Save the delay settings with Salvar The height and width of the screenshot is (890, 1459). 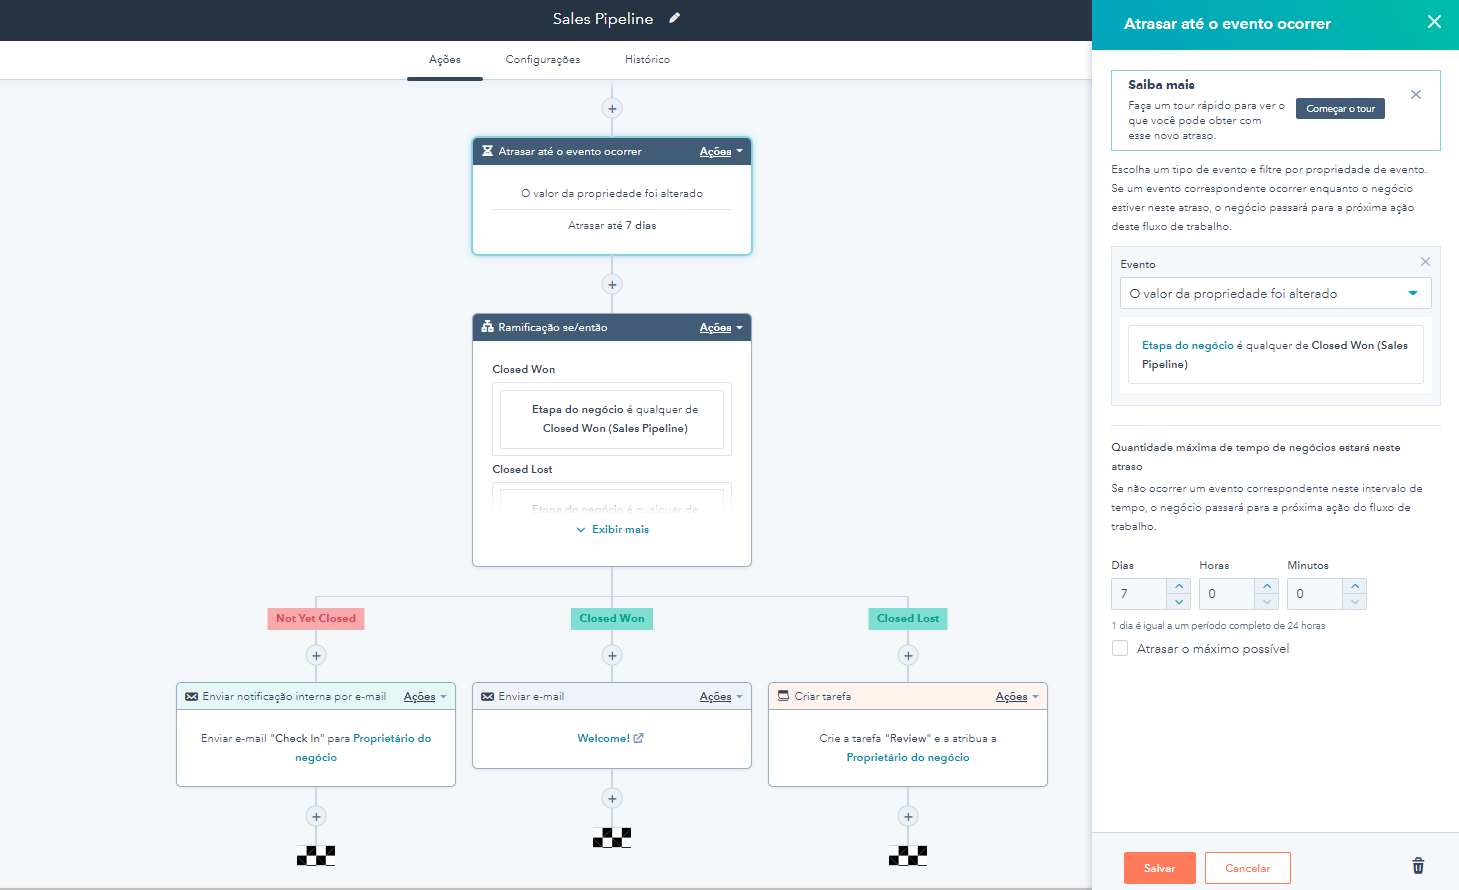(1159, 867)
